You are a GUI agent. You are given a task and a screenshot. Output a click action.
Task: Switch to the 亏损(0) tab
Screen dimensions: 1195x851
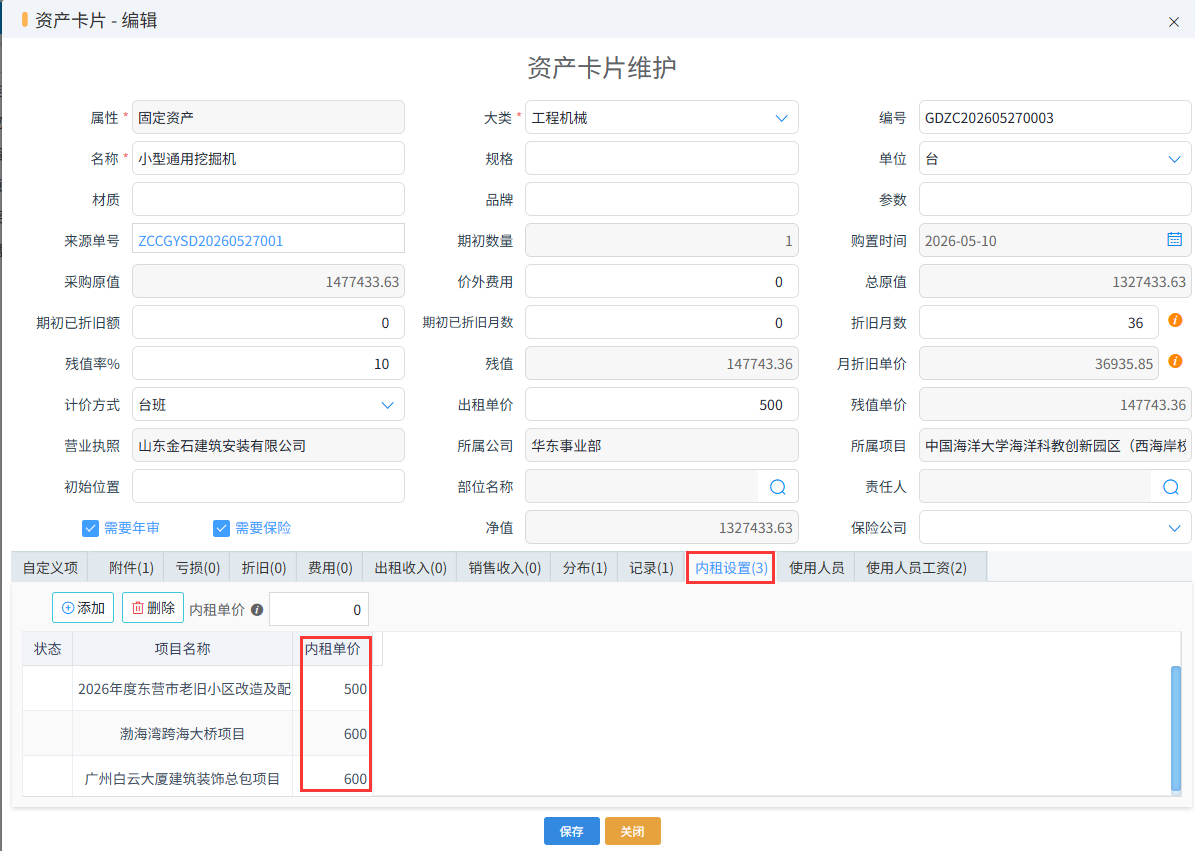point(197,568)
